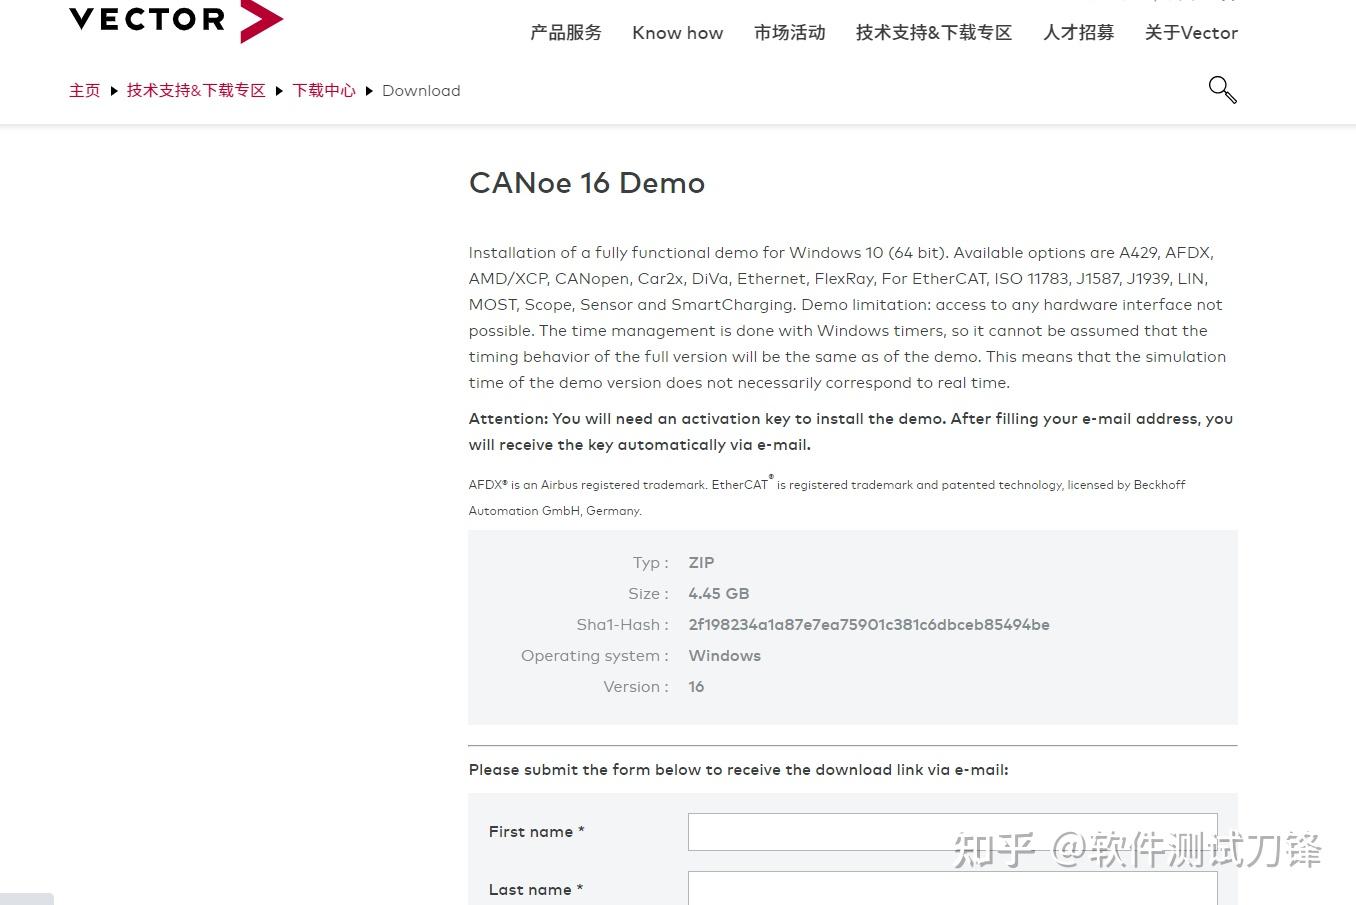This screenshot has width=1356, height=905.
Task: Click inside the First name field
Action: [952, 831]
